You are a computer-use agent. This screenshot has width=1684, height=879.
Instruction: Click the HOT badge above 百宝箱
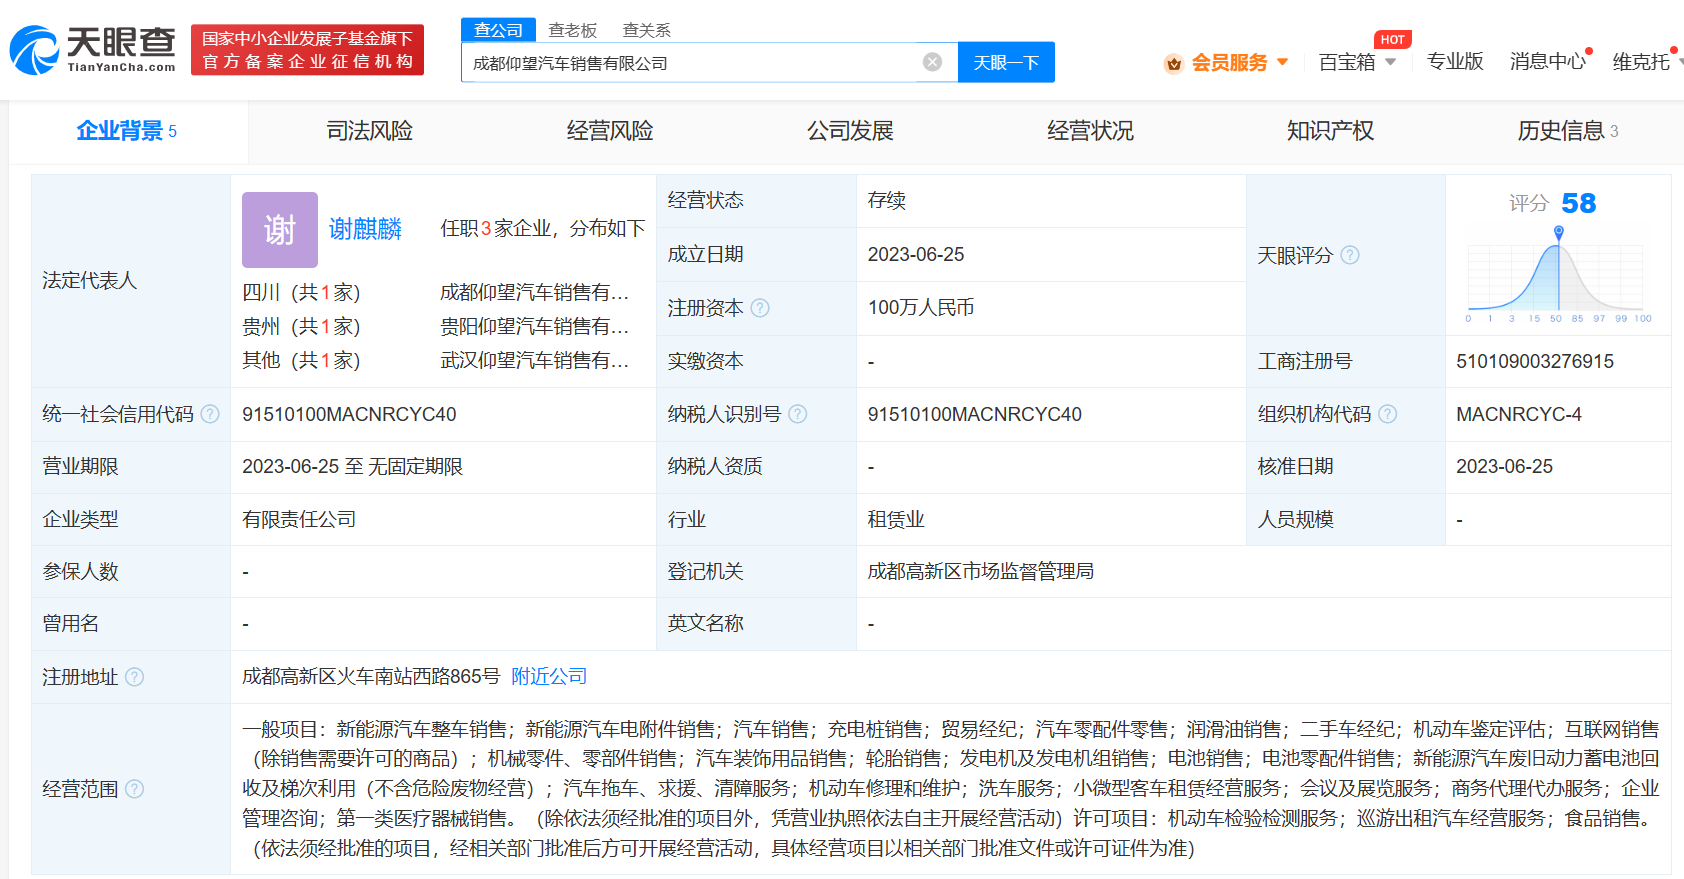point(1392,40)
